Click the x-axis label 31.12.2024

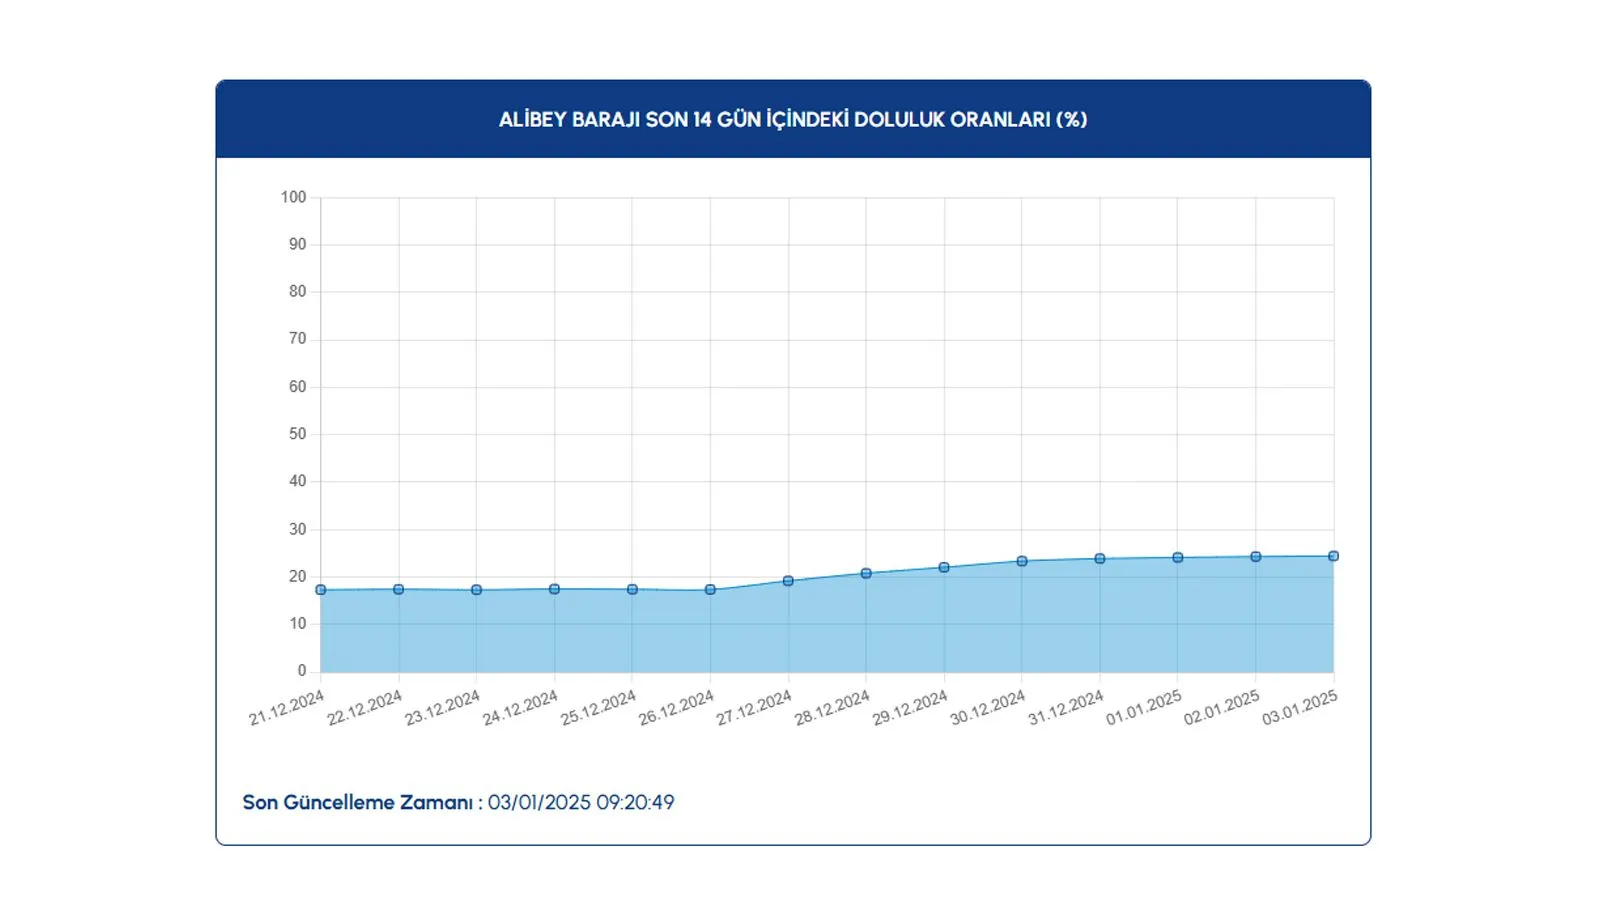[1066, 708]
